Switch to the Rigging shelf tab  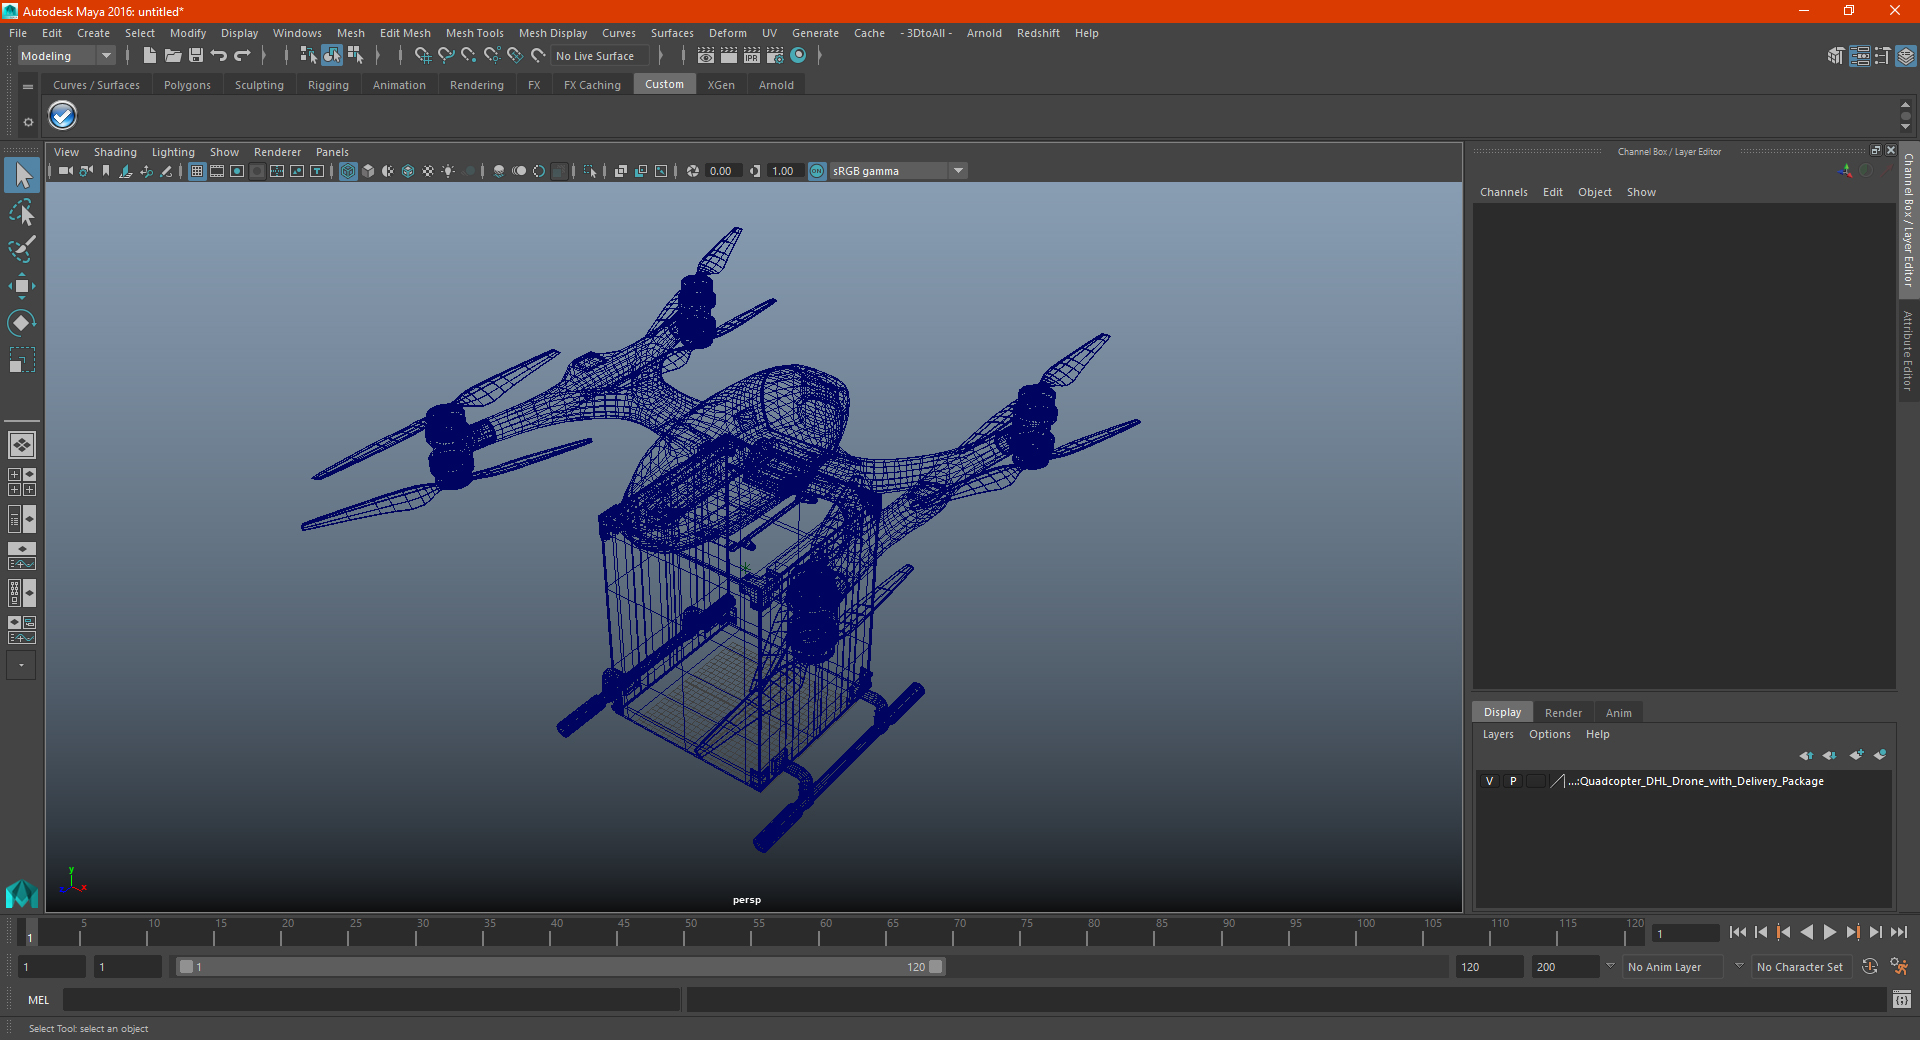tap(328, 85)
